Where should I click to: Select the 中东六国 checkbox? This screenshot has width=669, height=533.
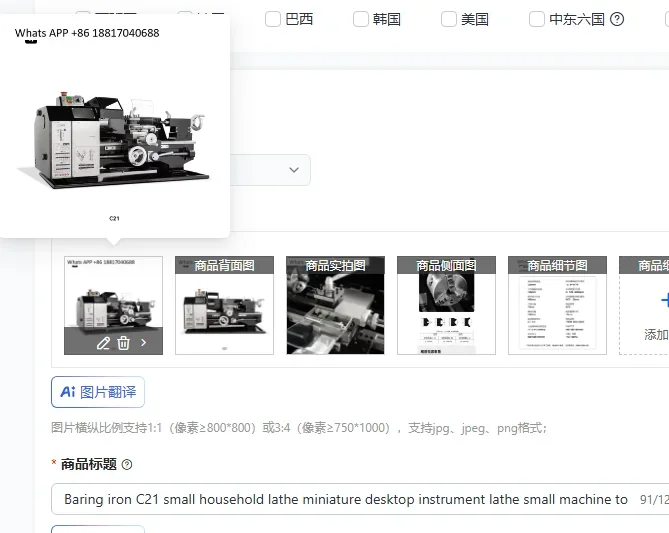tap(537, 19)
